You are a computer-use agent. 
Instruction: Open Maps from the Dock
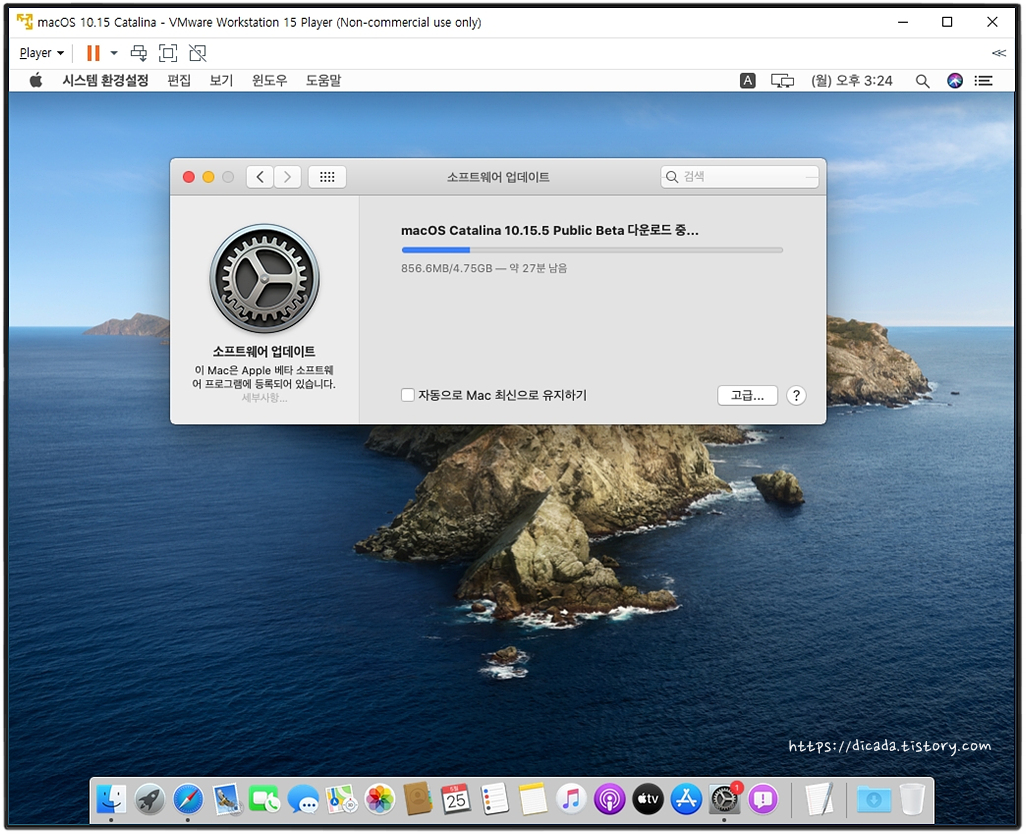(341, 799)
